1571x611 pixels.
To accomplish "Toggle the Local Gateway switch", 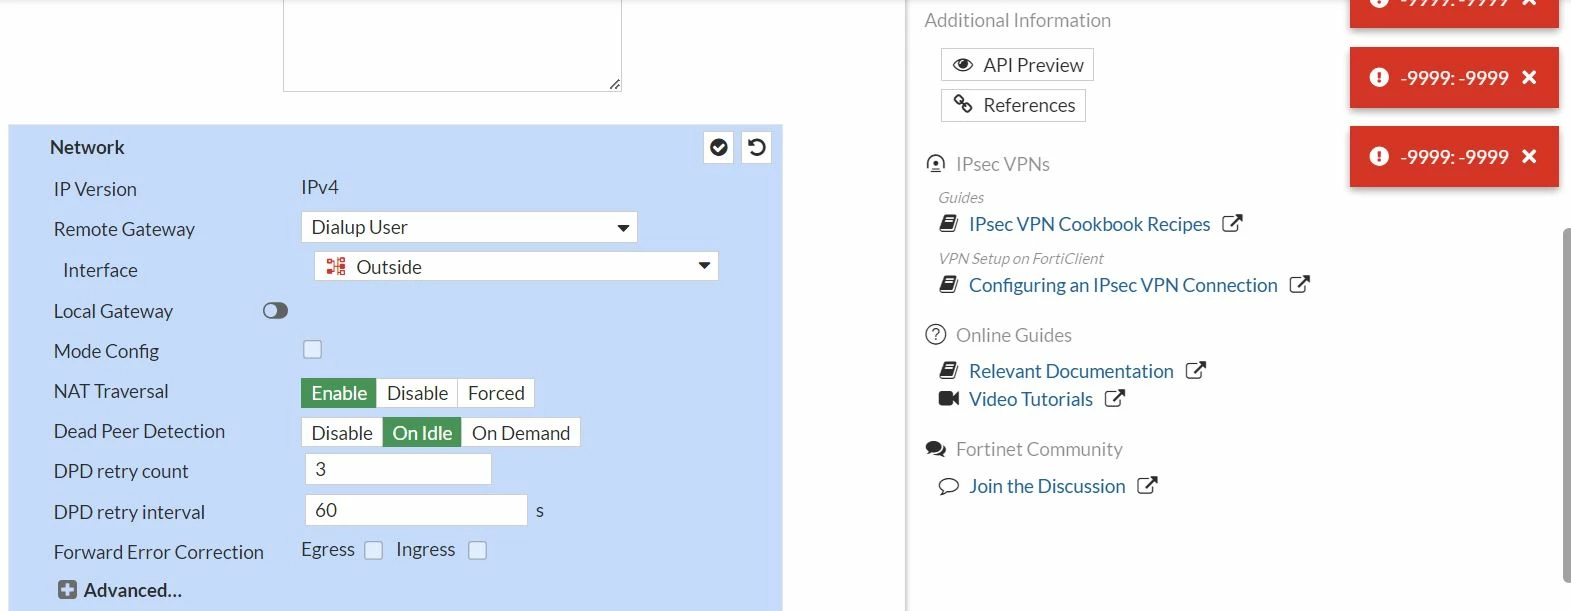I will coord(275,311).
